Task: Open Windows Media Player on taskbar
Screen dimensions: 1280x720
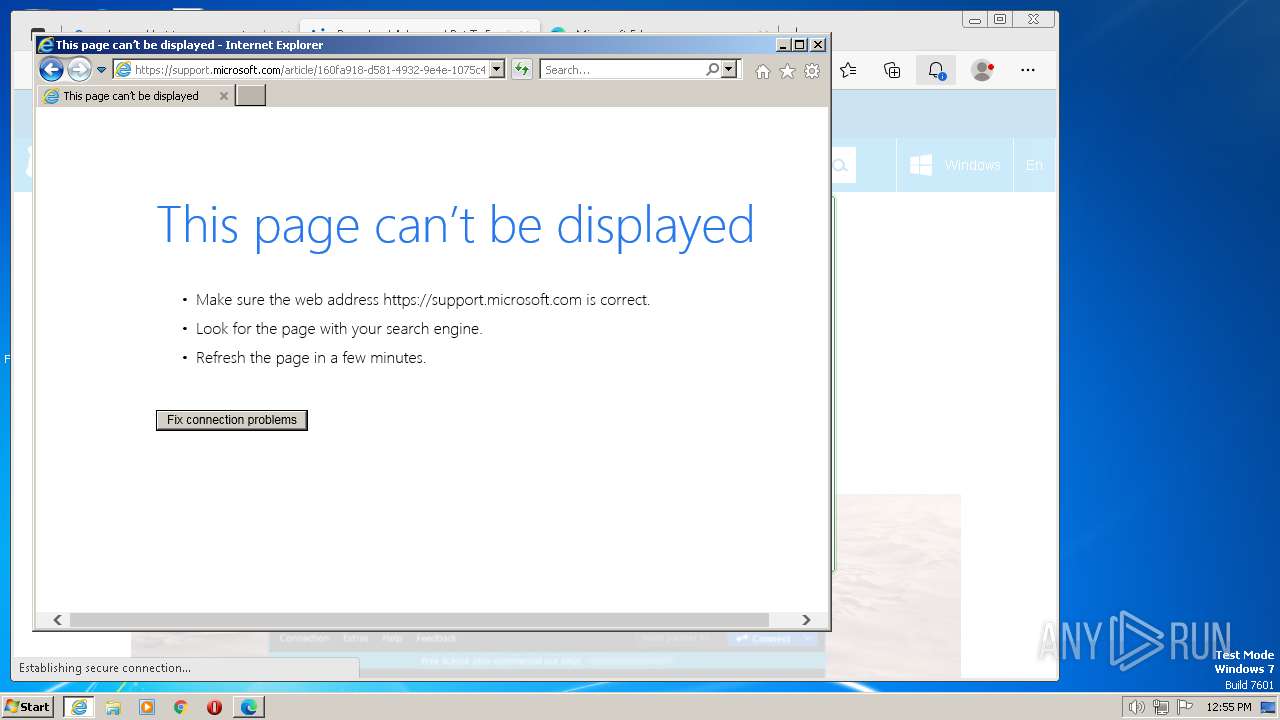Action: click(147, 707)
